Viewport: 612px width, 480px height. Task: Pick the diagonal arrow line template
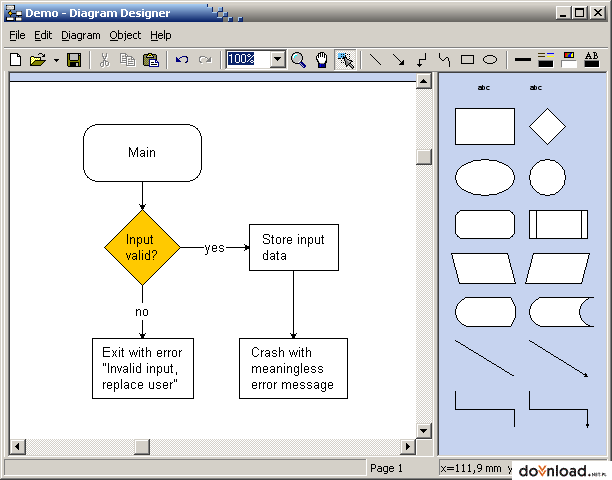(x=559, y=358)
